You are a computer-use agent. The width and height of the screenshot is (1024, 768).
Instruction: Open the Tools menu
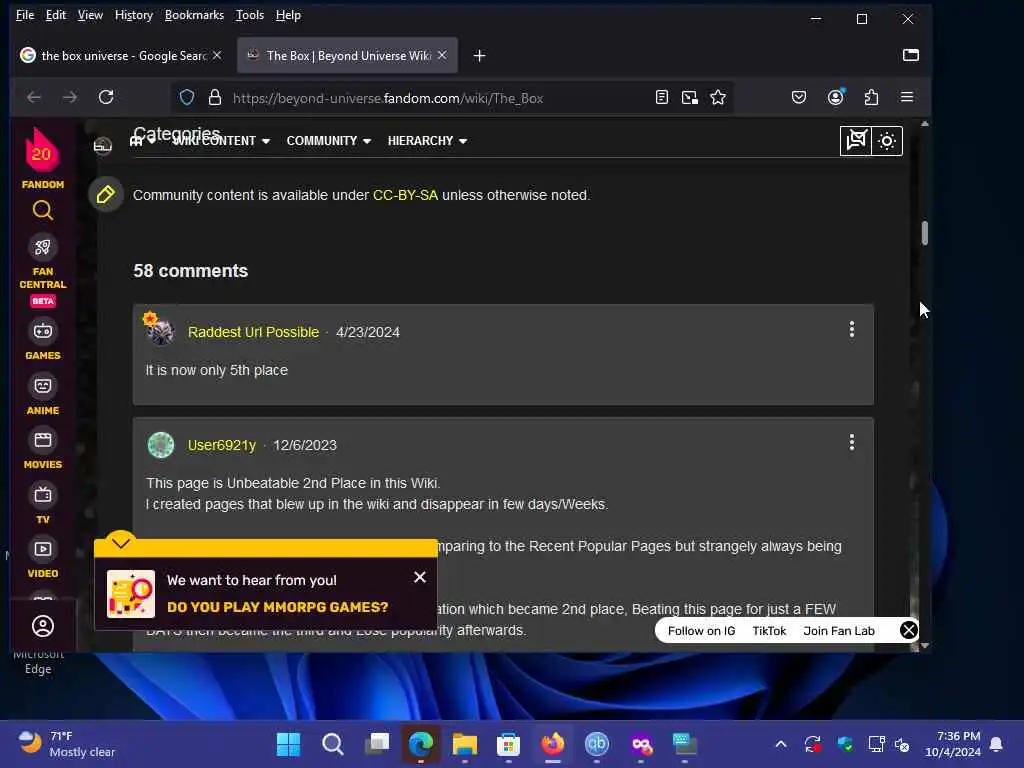(x=249, y=15)
